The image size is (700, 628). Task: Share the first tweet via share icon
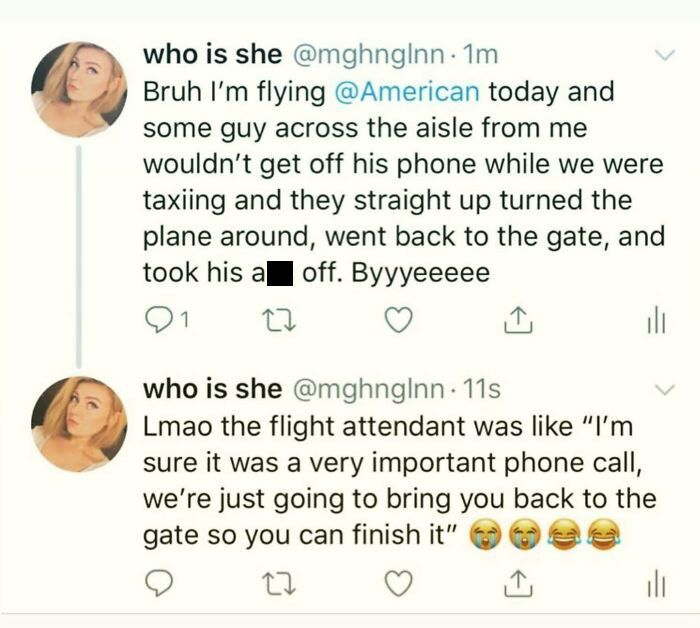click(518, 320)
